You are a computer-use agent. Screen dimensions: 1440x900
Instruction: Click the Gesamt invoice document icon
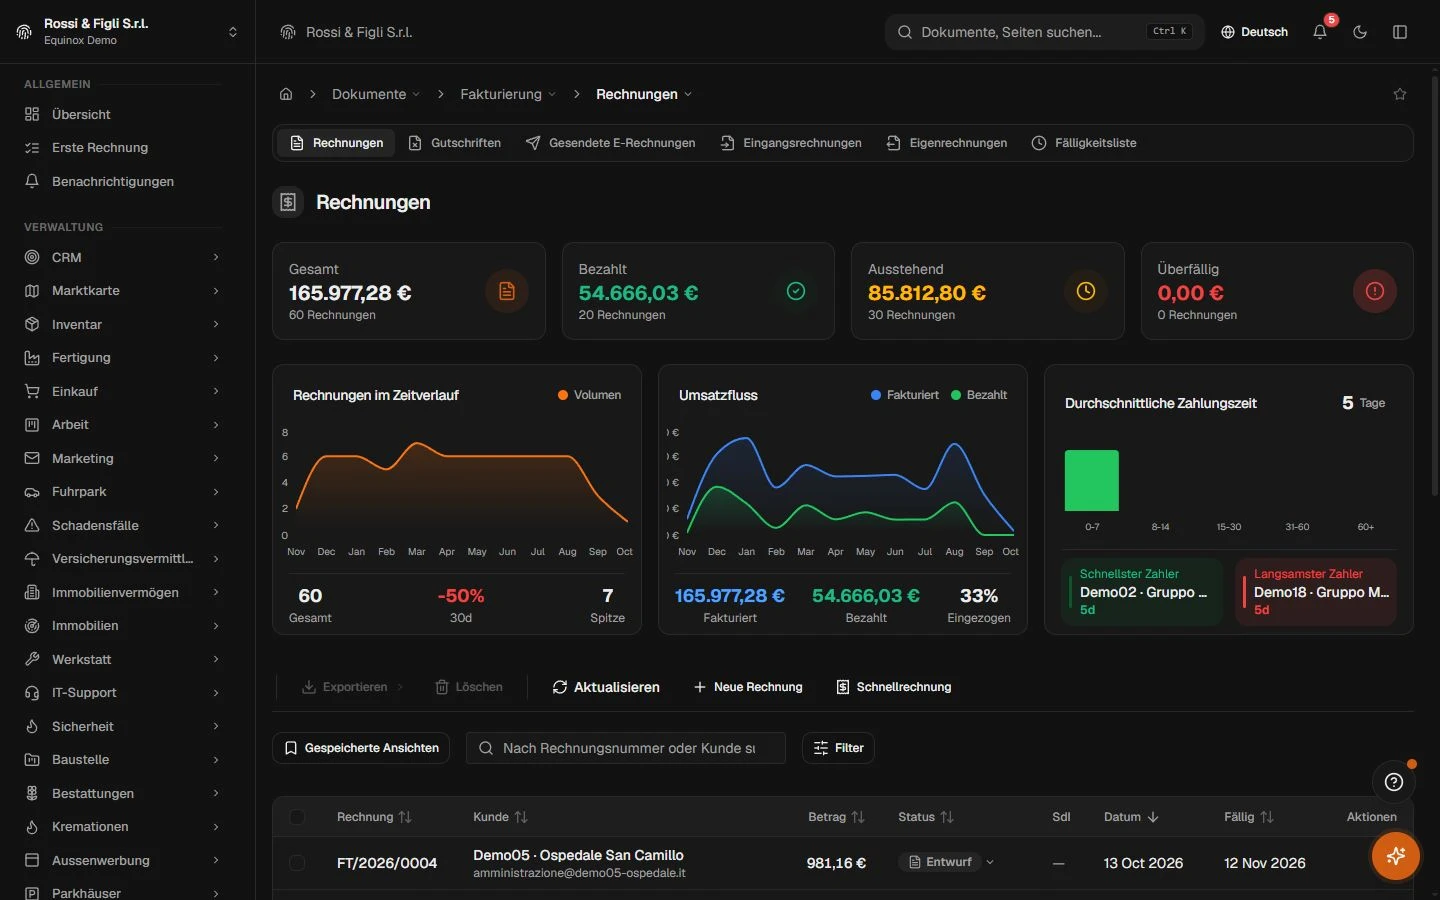(507, 291)
